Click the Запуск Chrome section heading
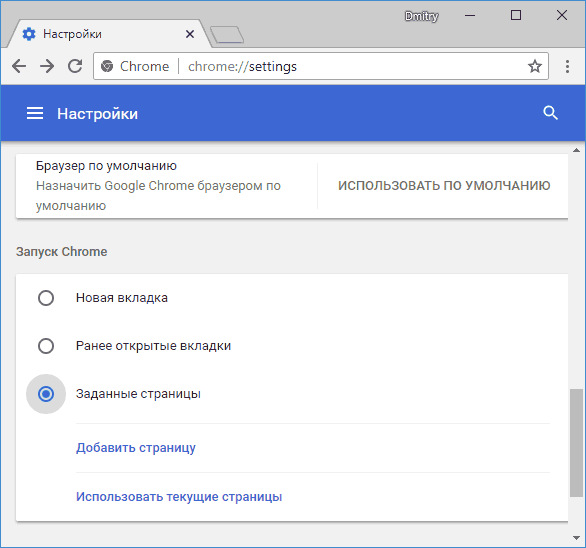586x548 pixels. point(62,252)
